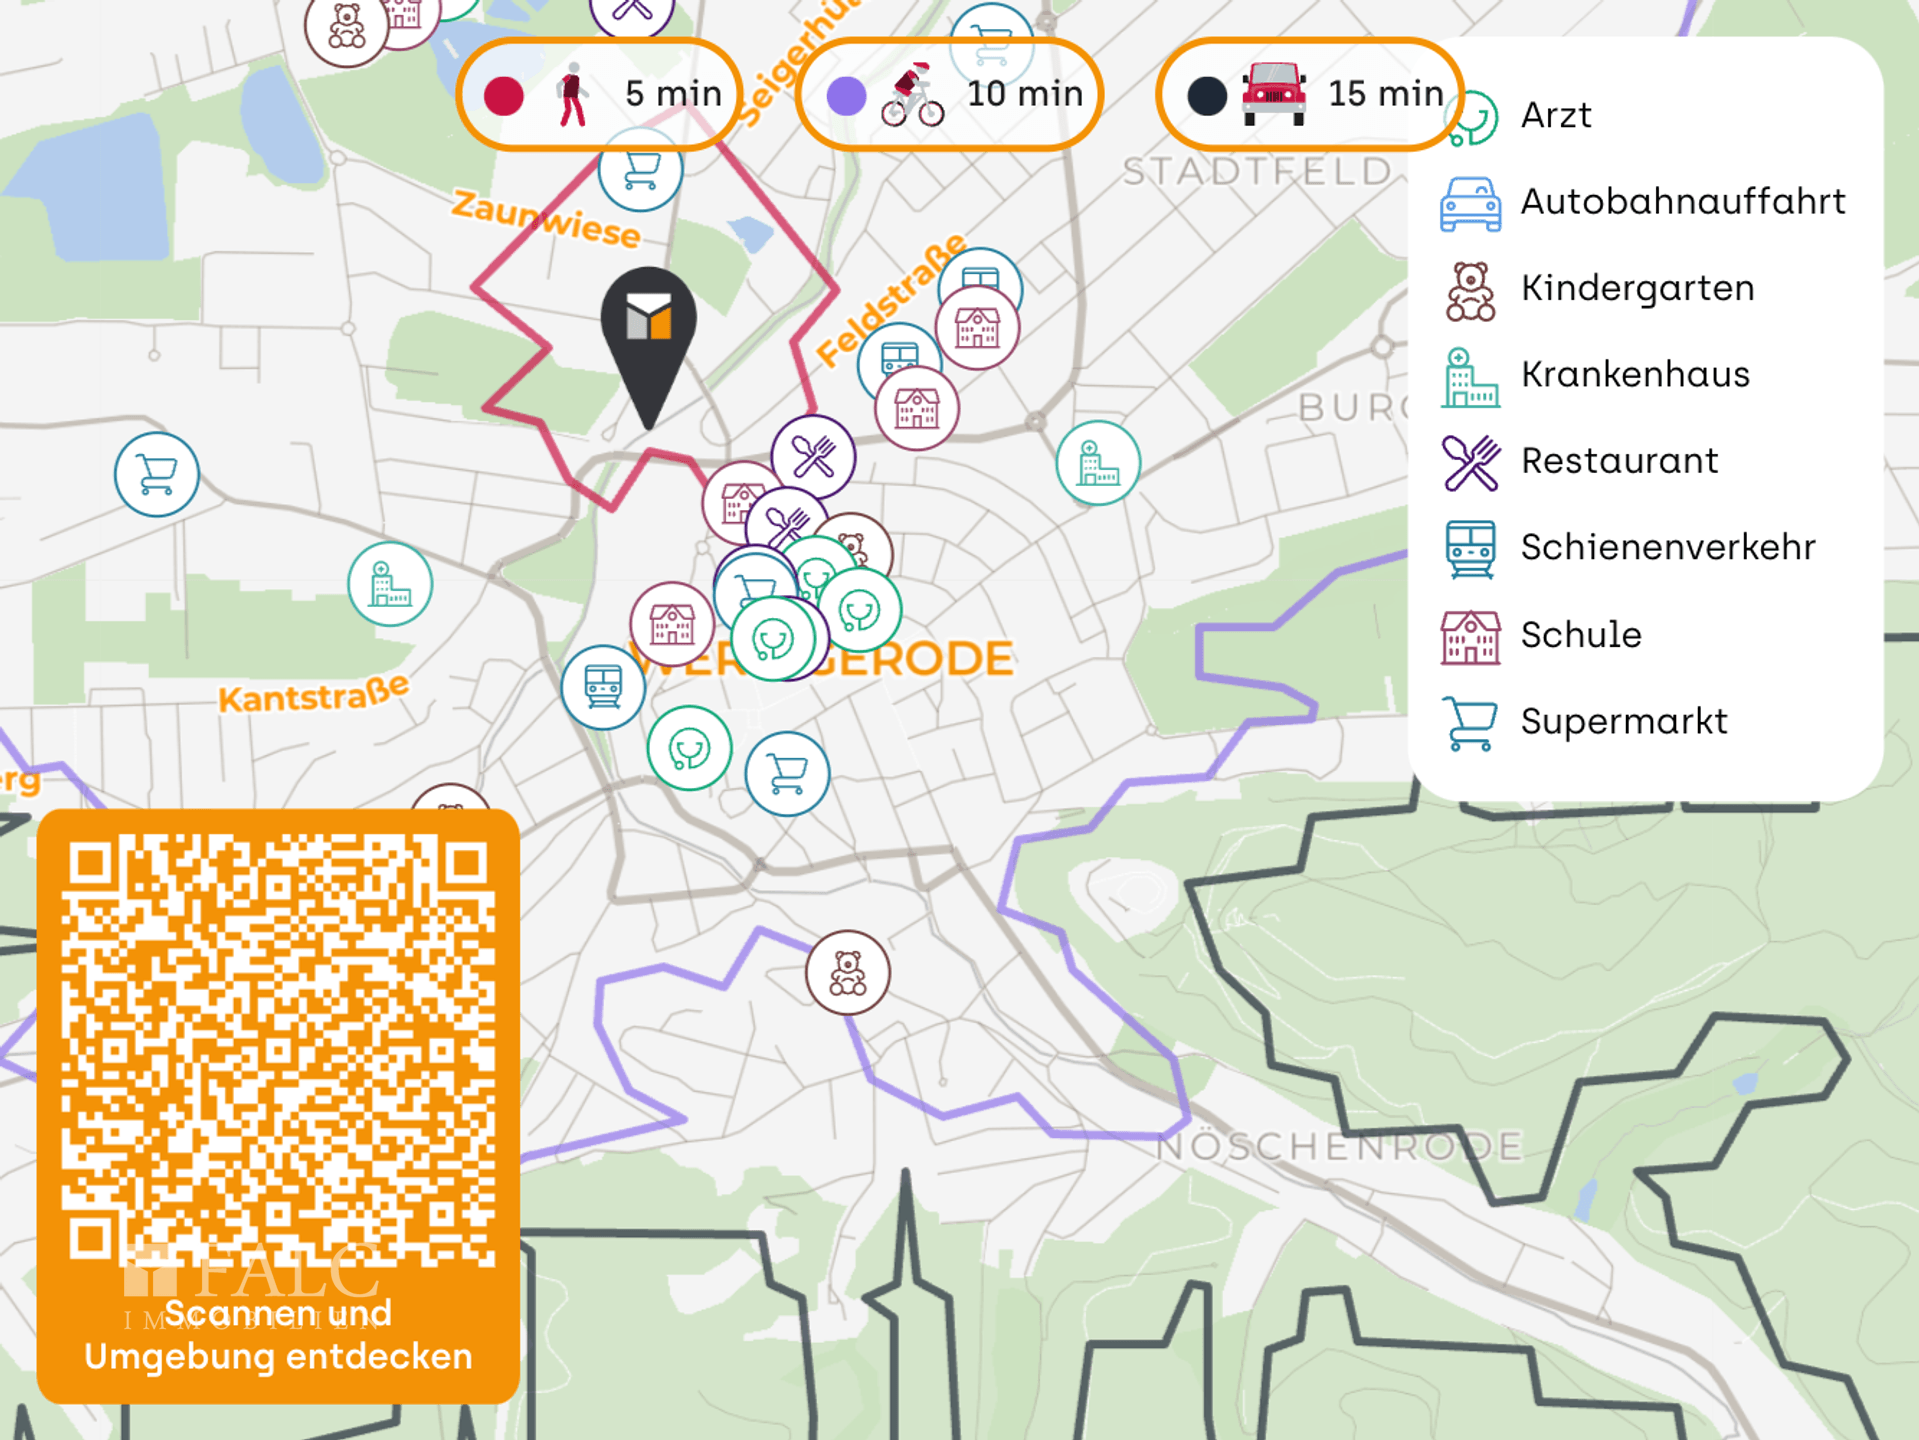Toggle the 10 min cycling radius
This screenshot has height=1440, width=1919.
tap(950, 95)
